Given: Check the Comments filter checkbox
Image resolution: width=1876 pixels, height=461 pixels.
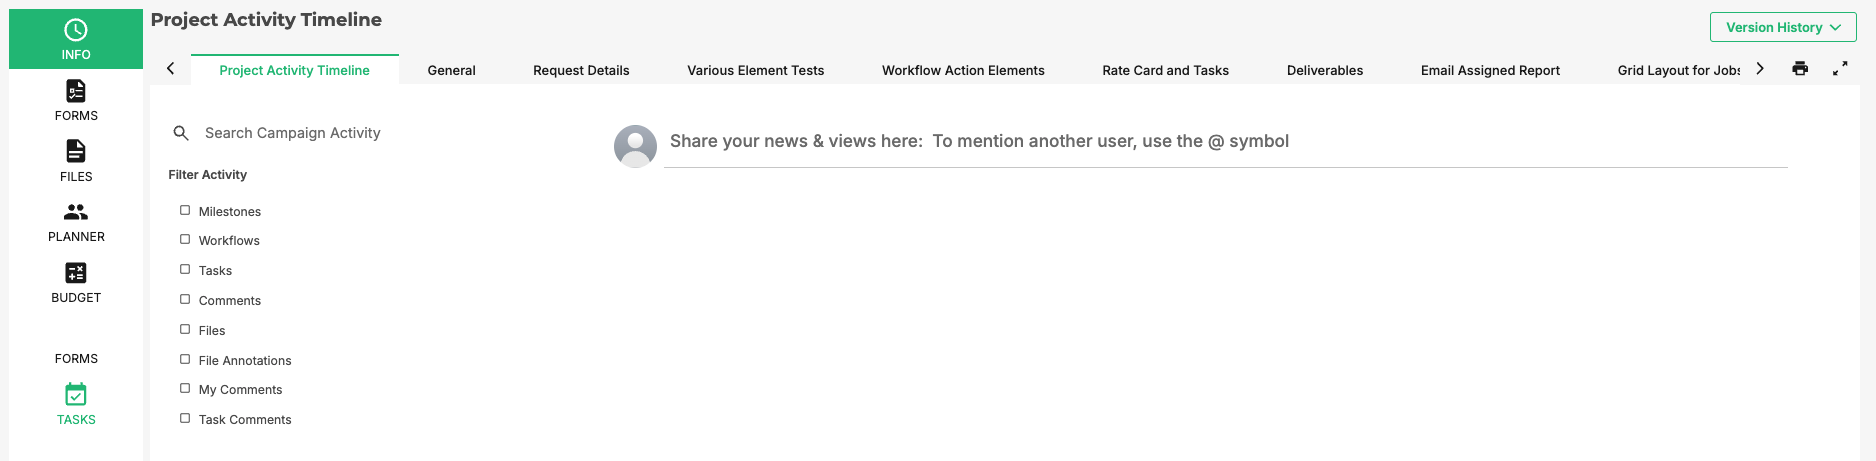Looking at the screenshot, I should [x=185, y=299].
